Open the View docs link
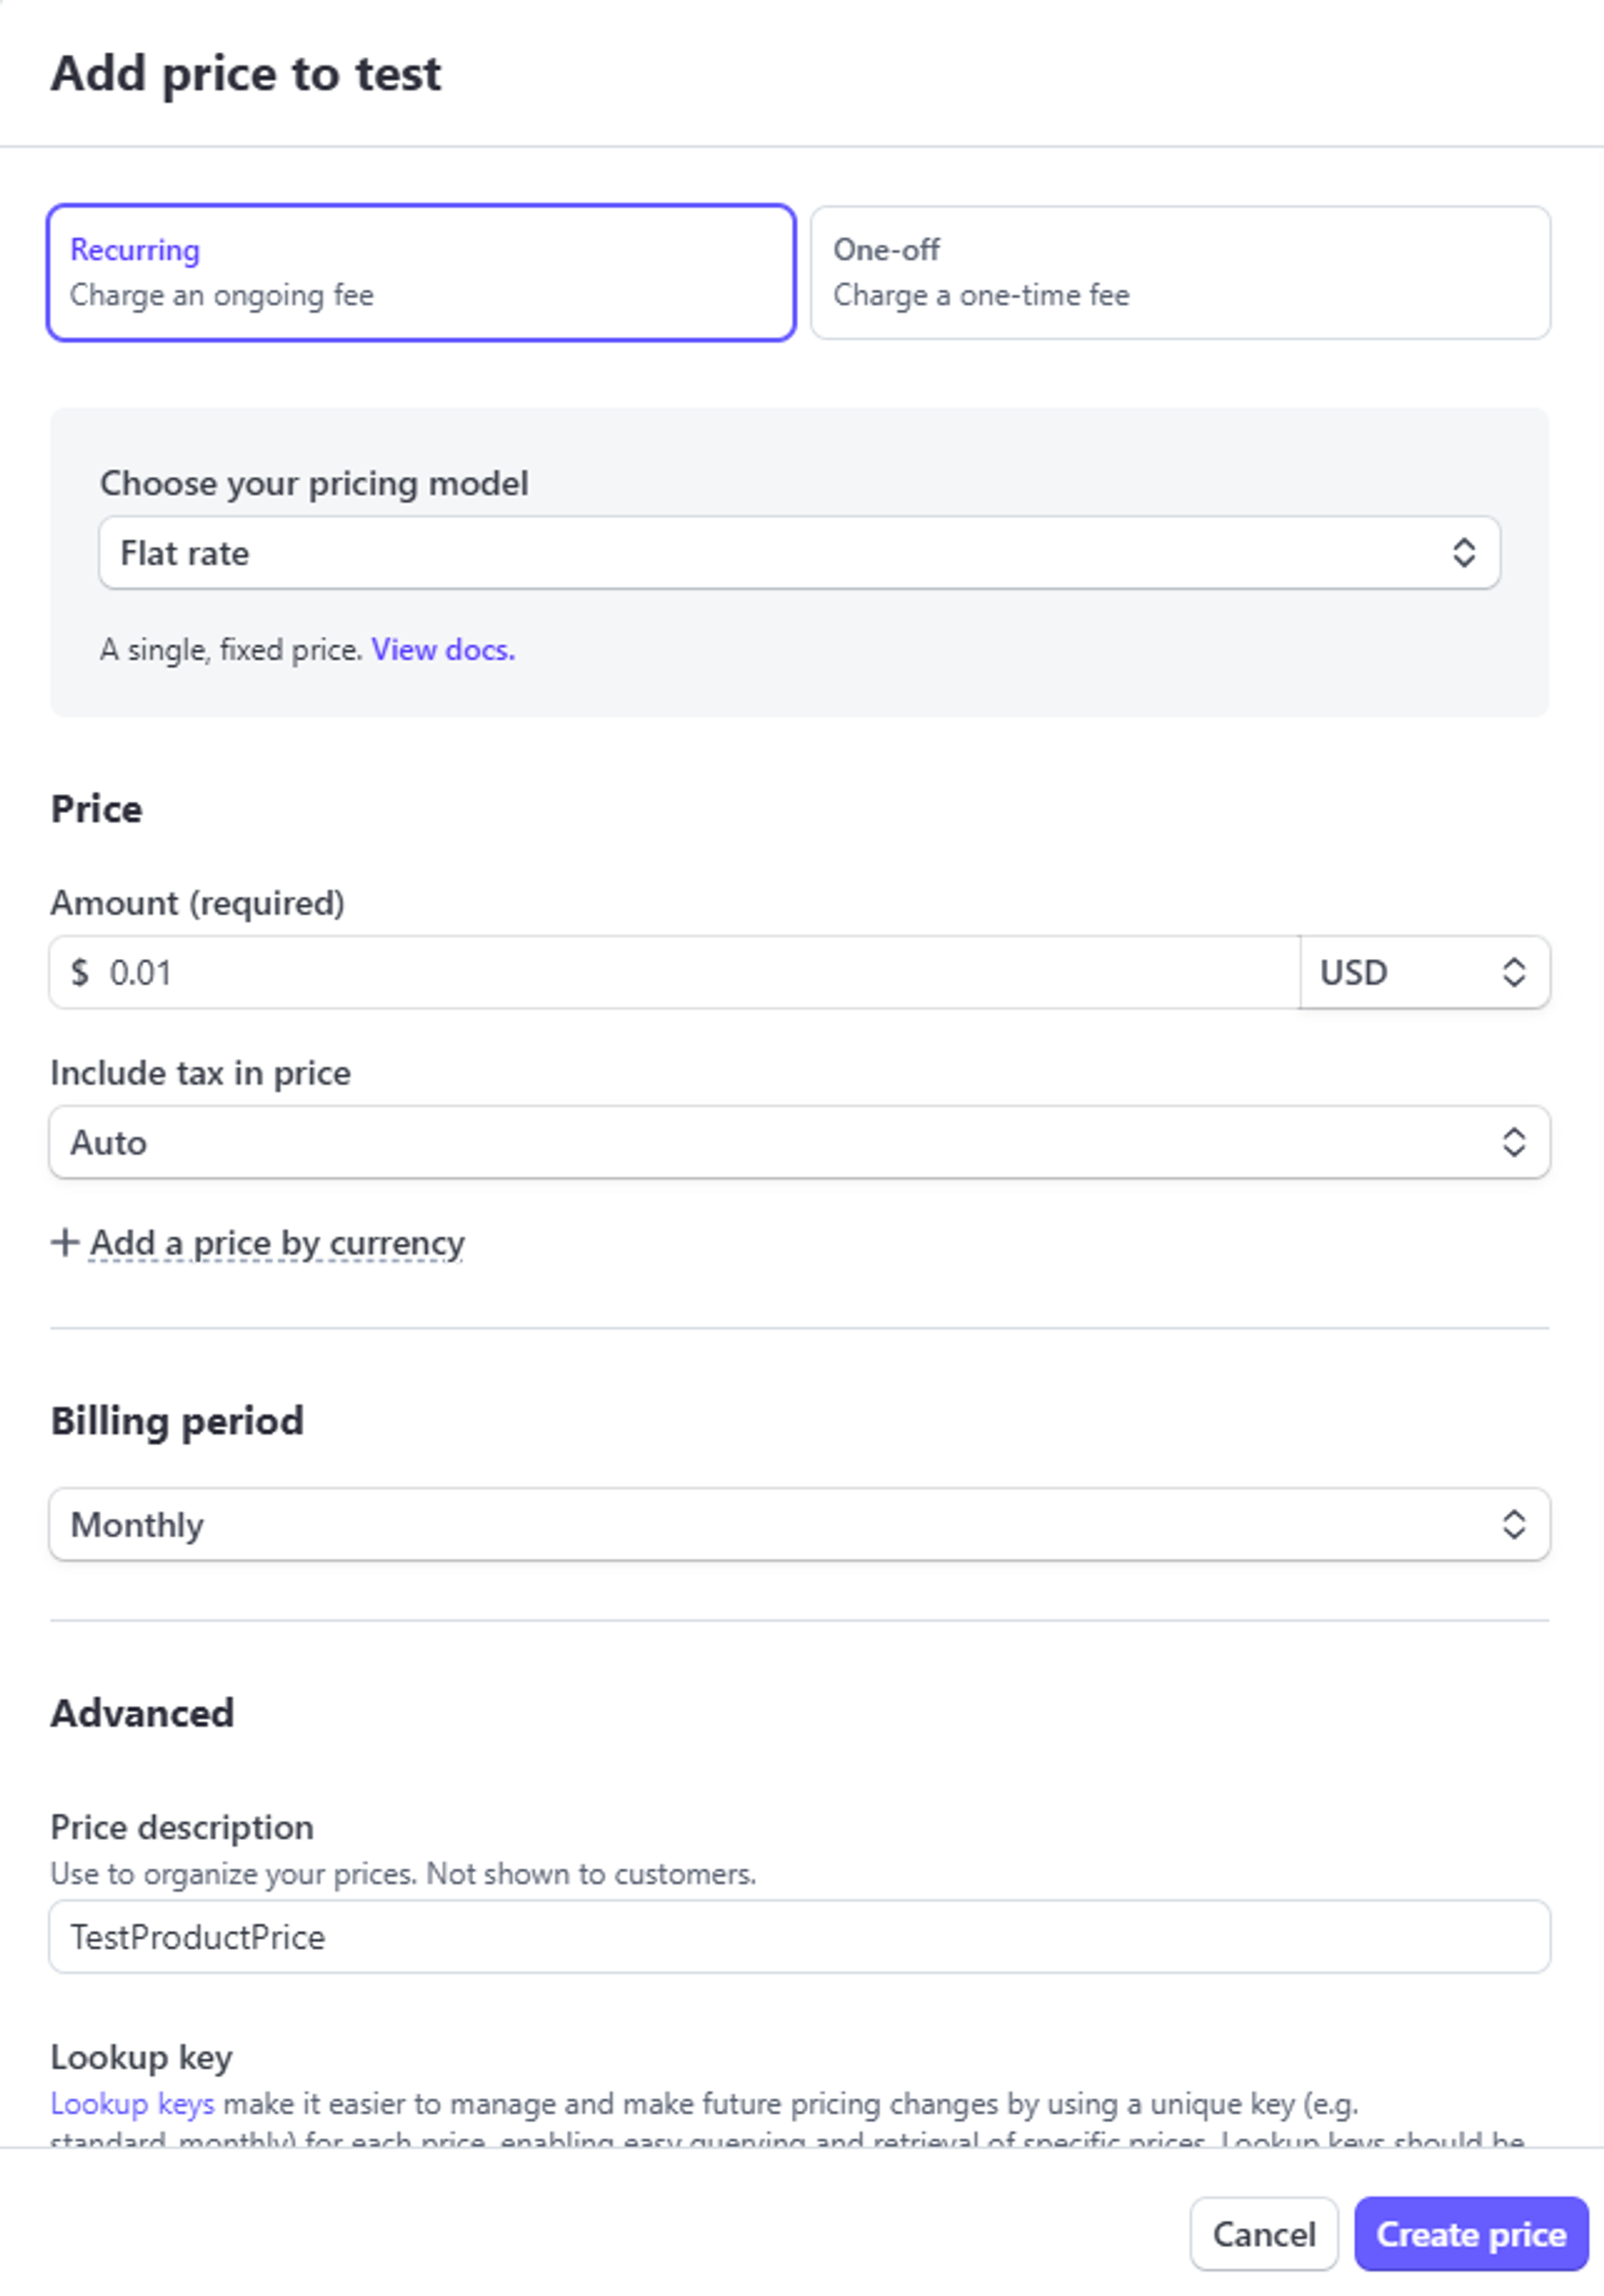This screenshot has width=1604, height=2296. pos(443,650)
